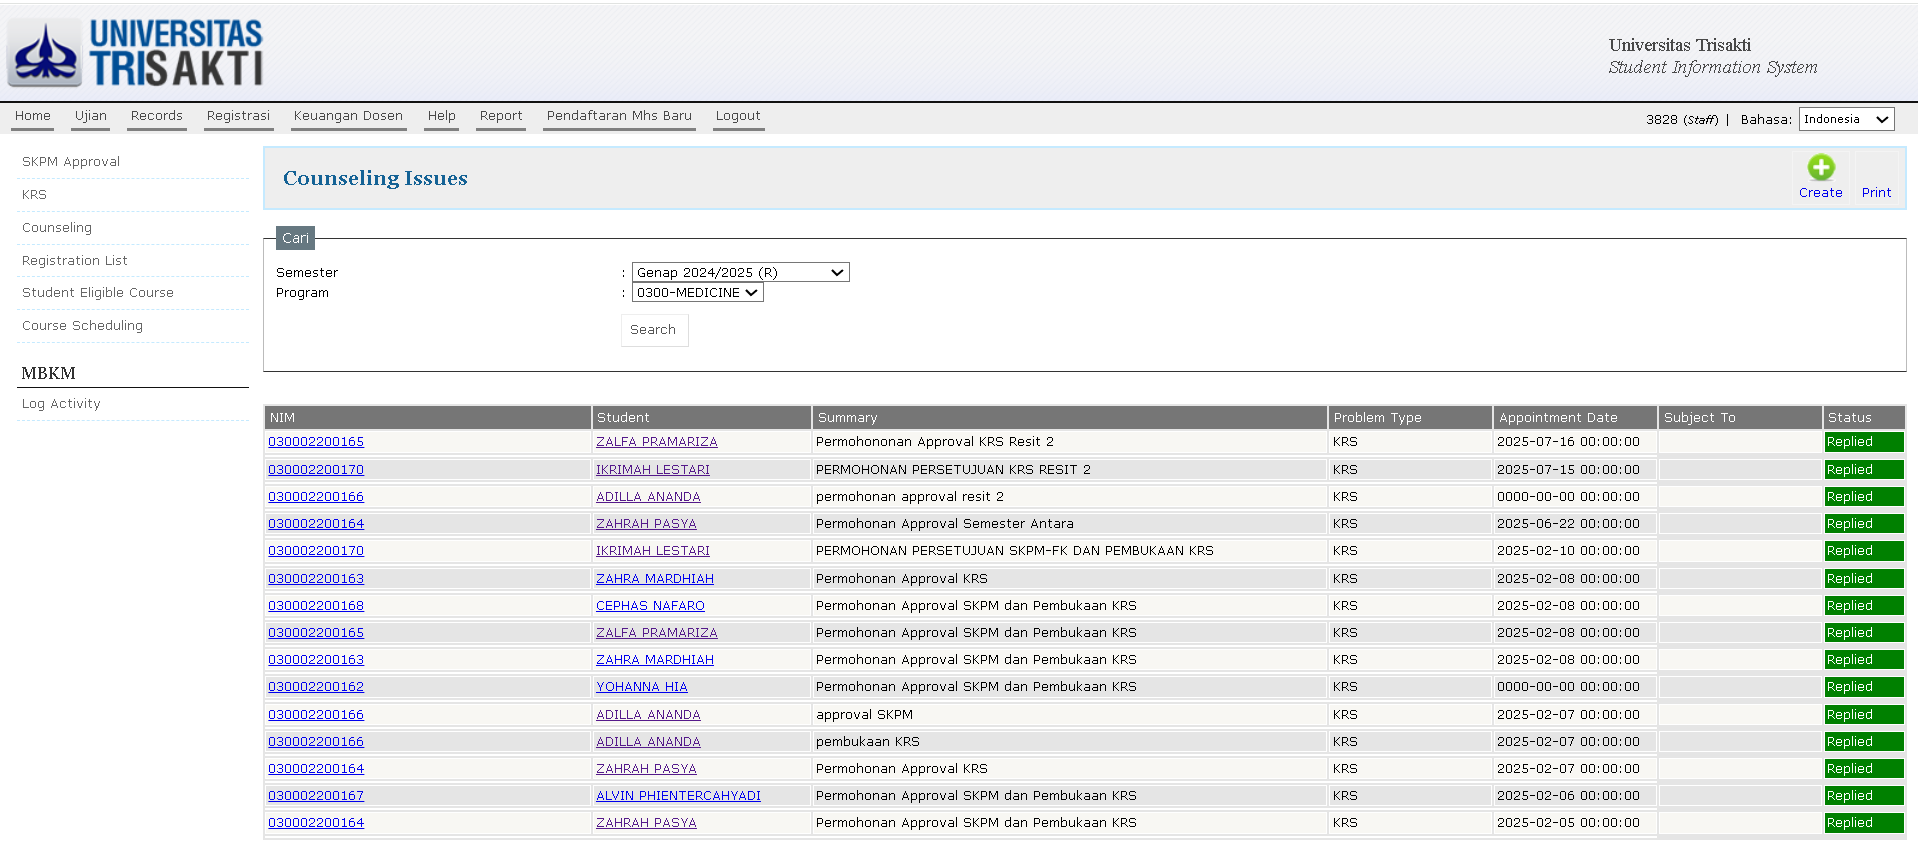Open NIM link for pembukaan KRS row

(x=316, y=742)
